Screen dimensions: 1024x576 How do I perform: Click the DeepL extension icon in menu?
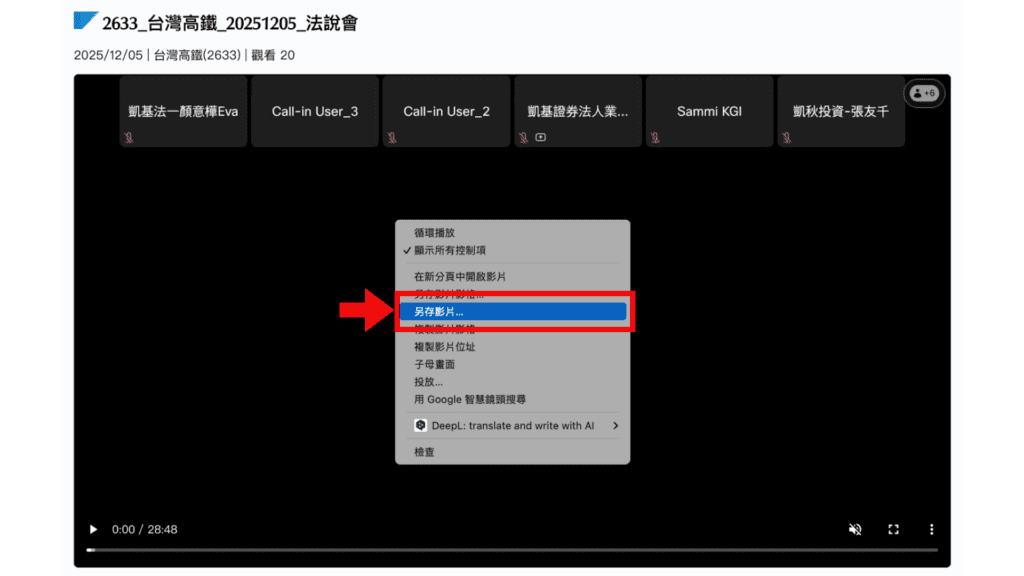pos(422,426)
